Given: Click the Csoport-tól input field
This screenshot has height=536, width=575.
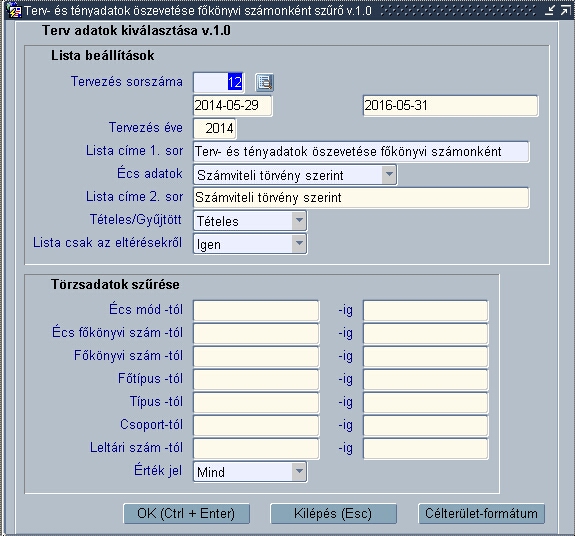Looking at the screenshot, I should click(x=256, y=425).
